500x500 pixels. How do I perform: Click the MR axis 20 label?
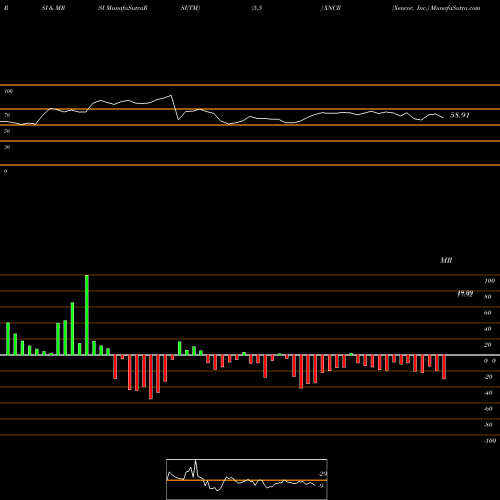tap(488, 345)
